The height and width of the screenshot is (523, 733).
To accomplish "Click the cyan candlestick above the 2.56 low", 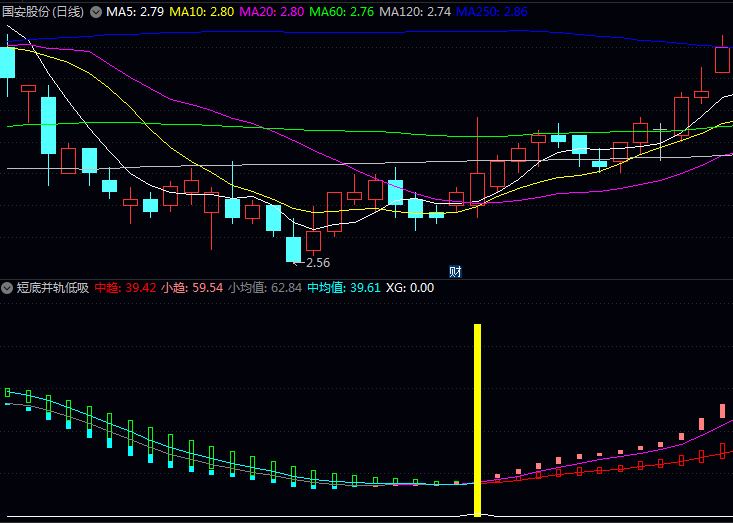I will tap(293, 248).
